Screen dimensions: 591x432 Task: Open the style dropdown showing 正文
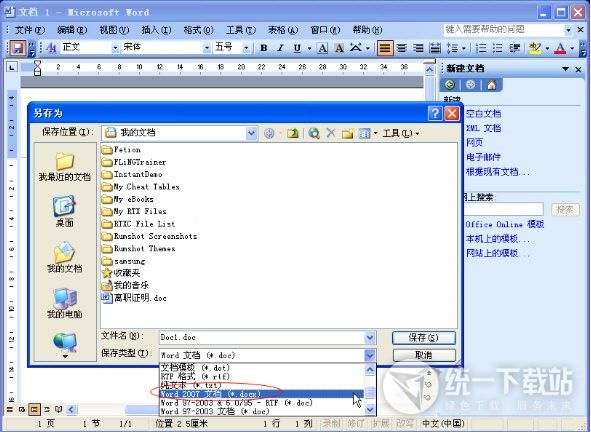pyautogui.click(x=115, y=48)
